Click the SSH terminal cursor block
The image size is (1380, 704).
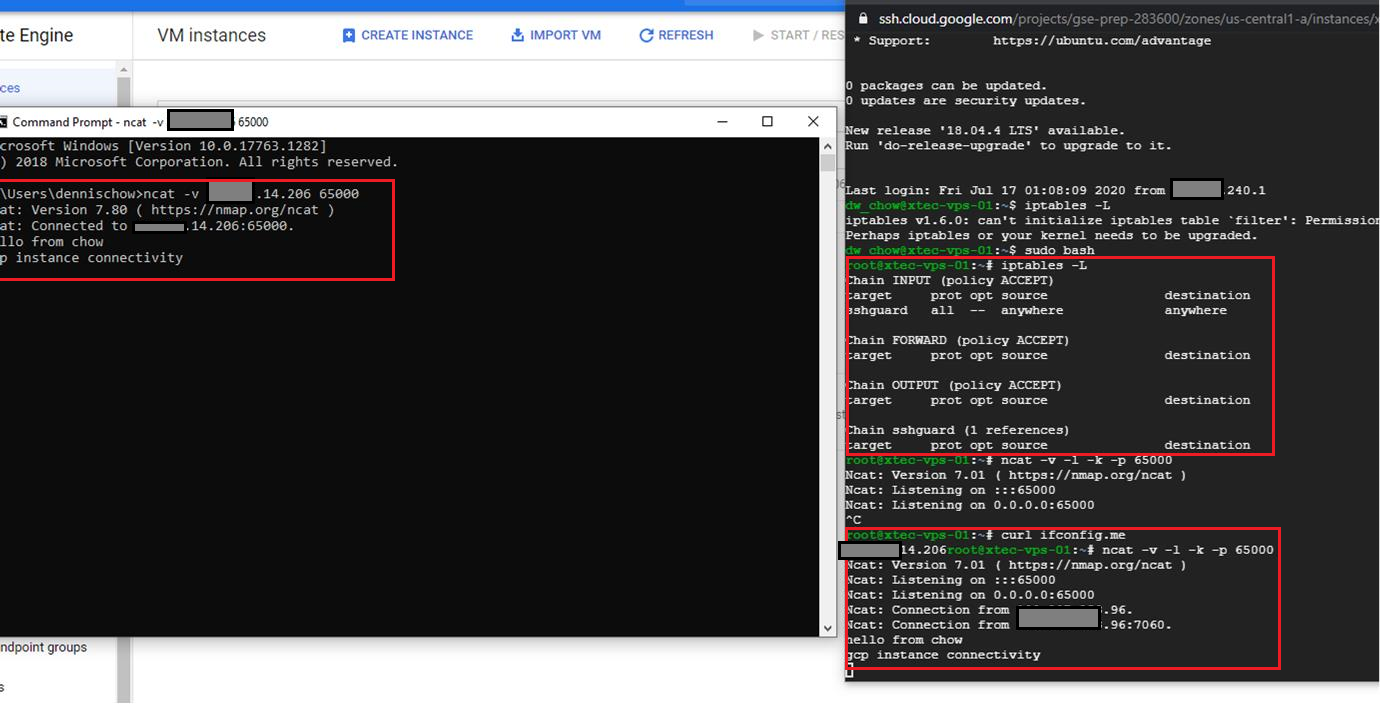849,672
